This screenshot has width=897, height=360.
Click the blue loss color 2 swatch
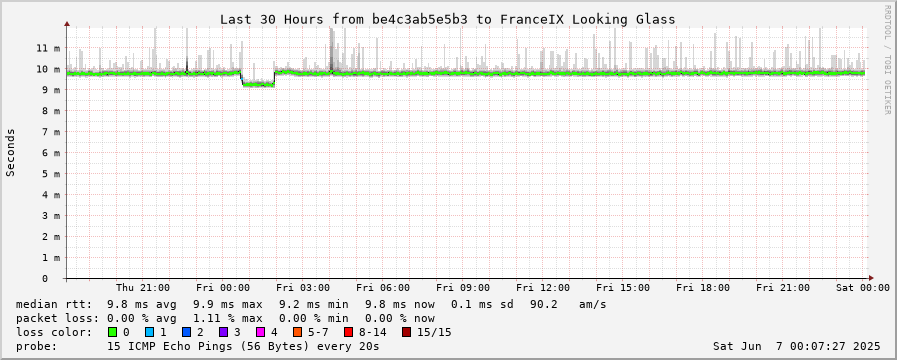tap(186, 332)
